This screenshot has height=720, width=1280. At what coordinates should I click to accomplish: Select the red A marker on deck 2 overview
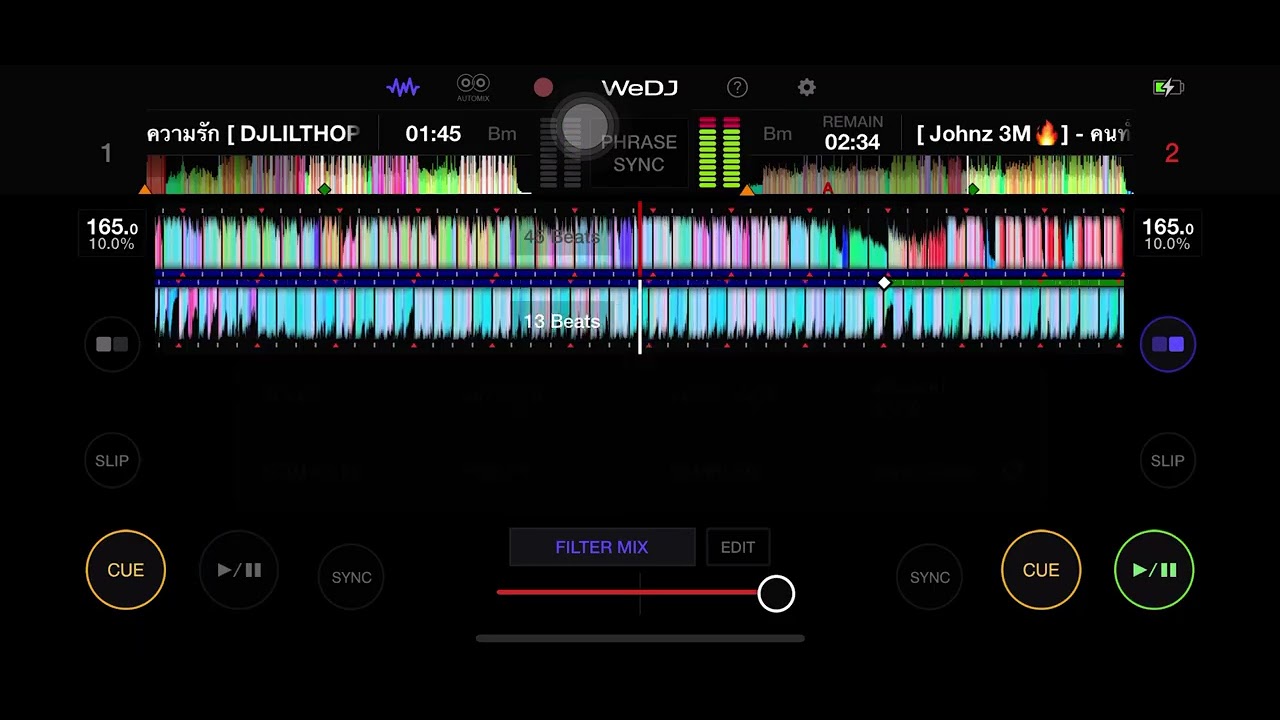point(827,188)
